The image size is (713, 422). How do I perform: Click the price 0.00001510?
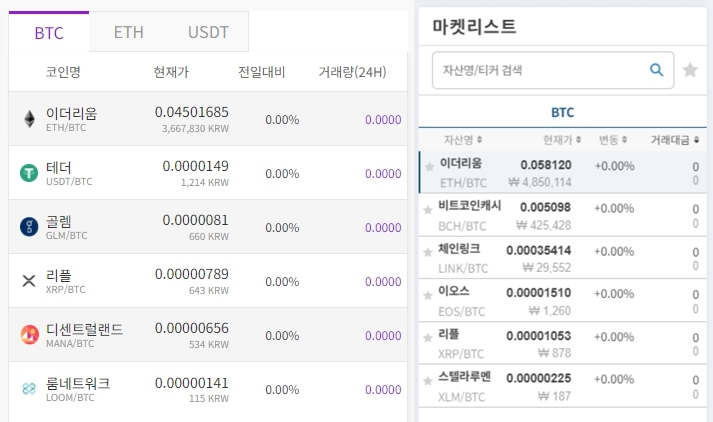point(538,293)
